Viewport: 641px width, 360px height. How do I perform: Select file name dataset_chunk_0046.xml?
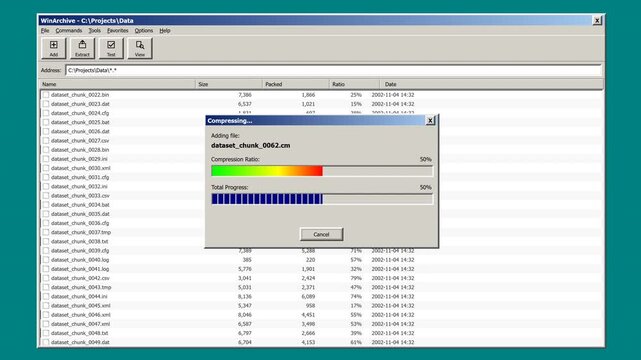tap(81, 315)
